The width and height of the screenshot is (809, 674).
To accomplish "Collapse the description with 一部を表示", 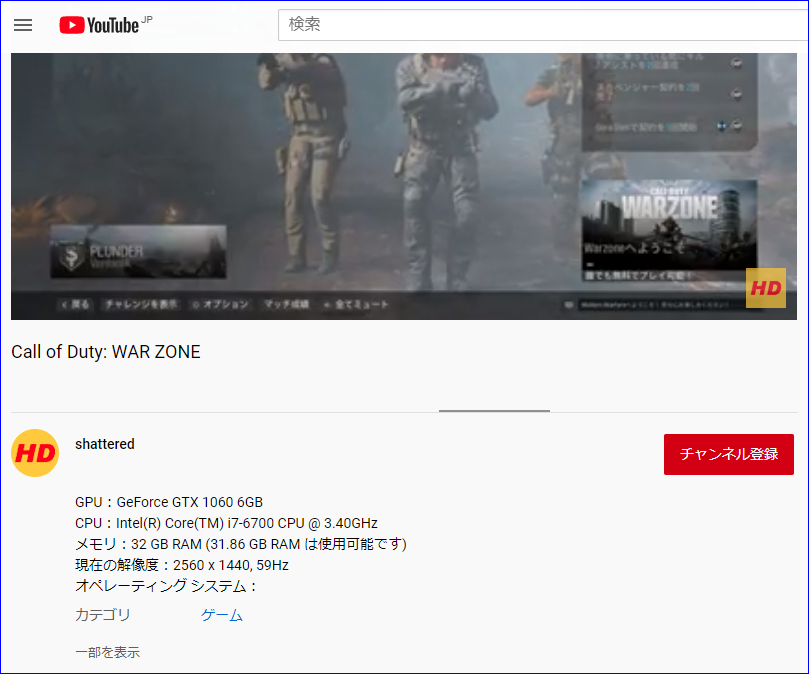I will 108,652.
